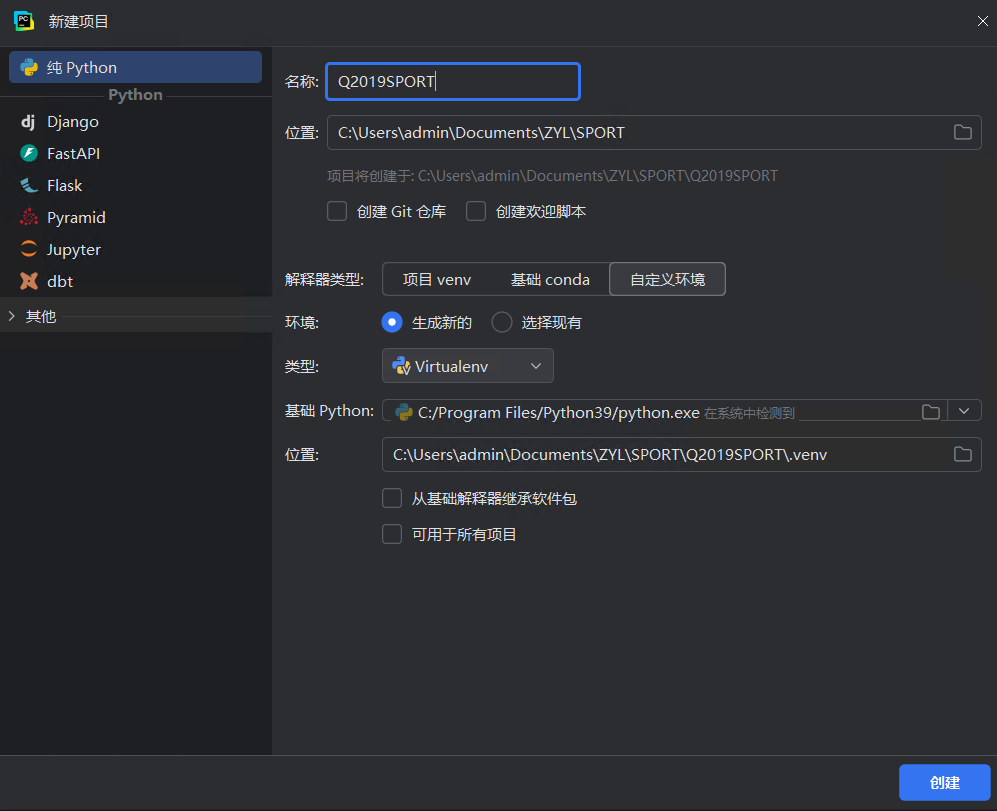
Task: Choose dbt project type
Action: pyautogui.click(x=59, y=282)
